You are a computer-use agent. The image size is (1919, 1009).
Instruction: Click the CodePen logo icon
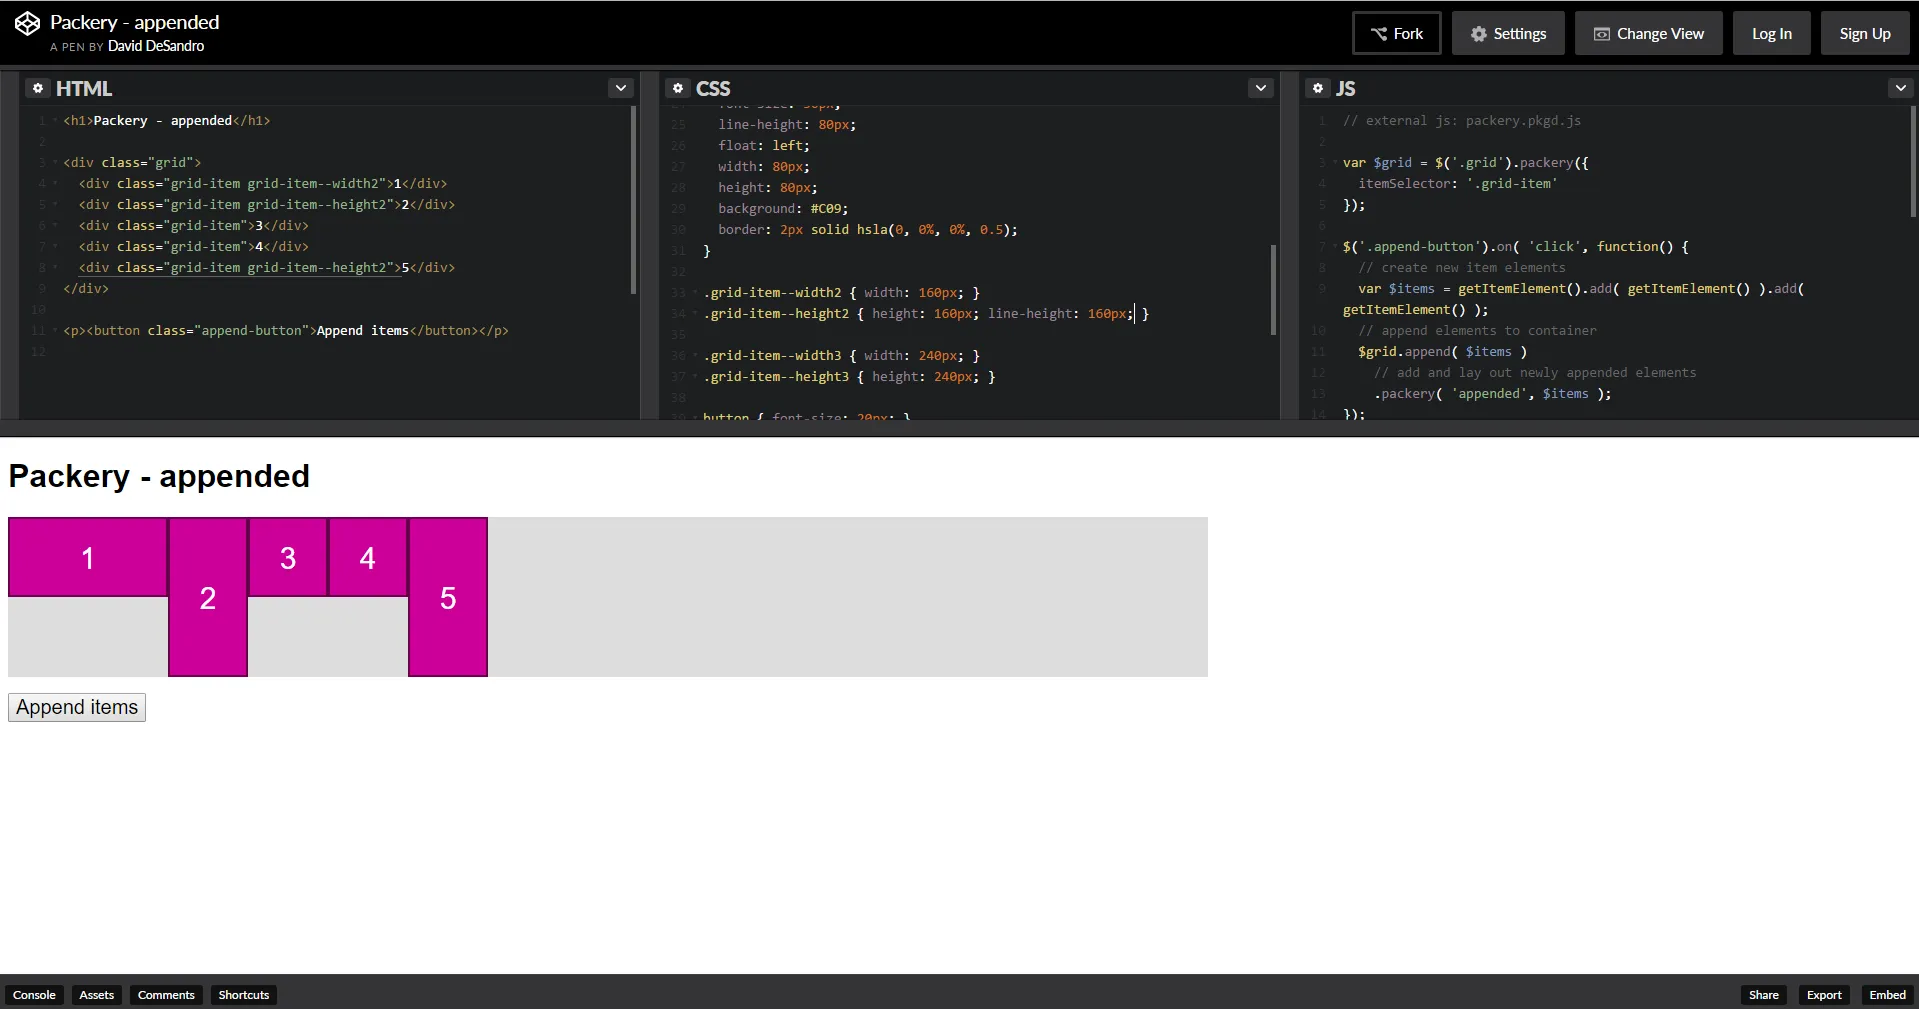[27, 23]
